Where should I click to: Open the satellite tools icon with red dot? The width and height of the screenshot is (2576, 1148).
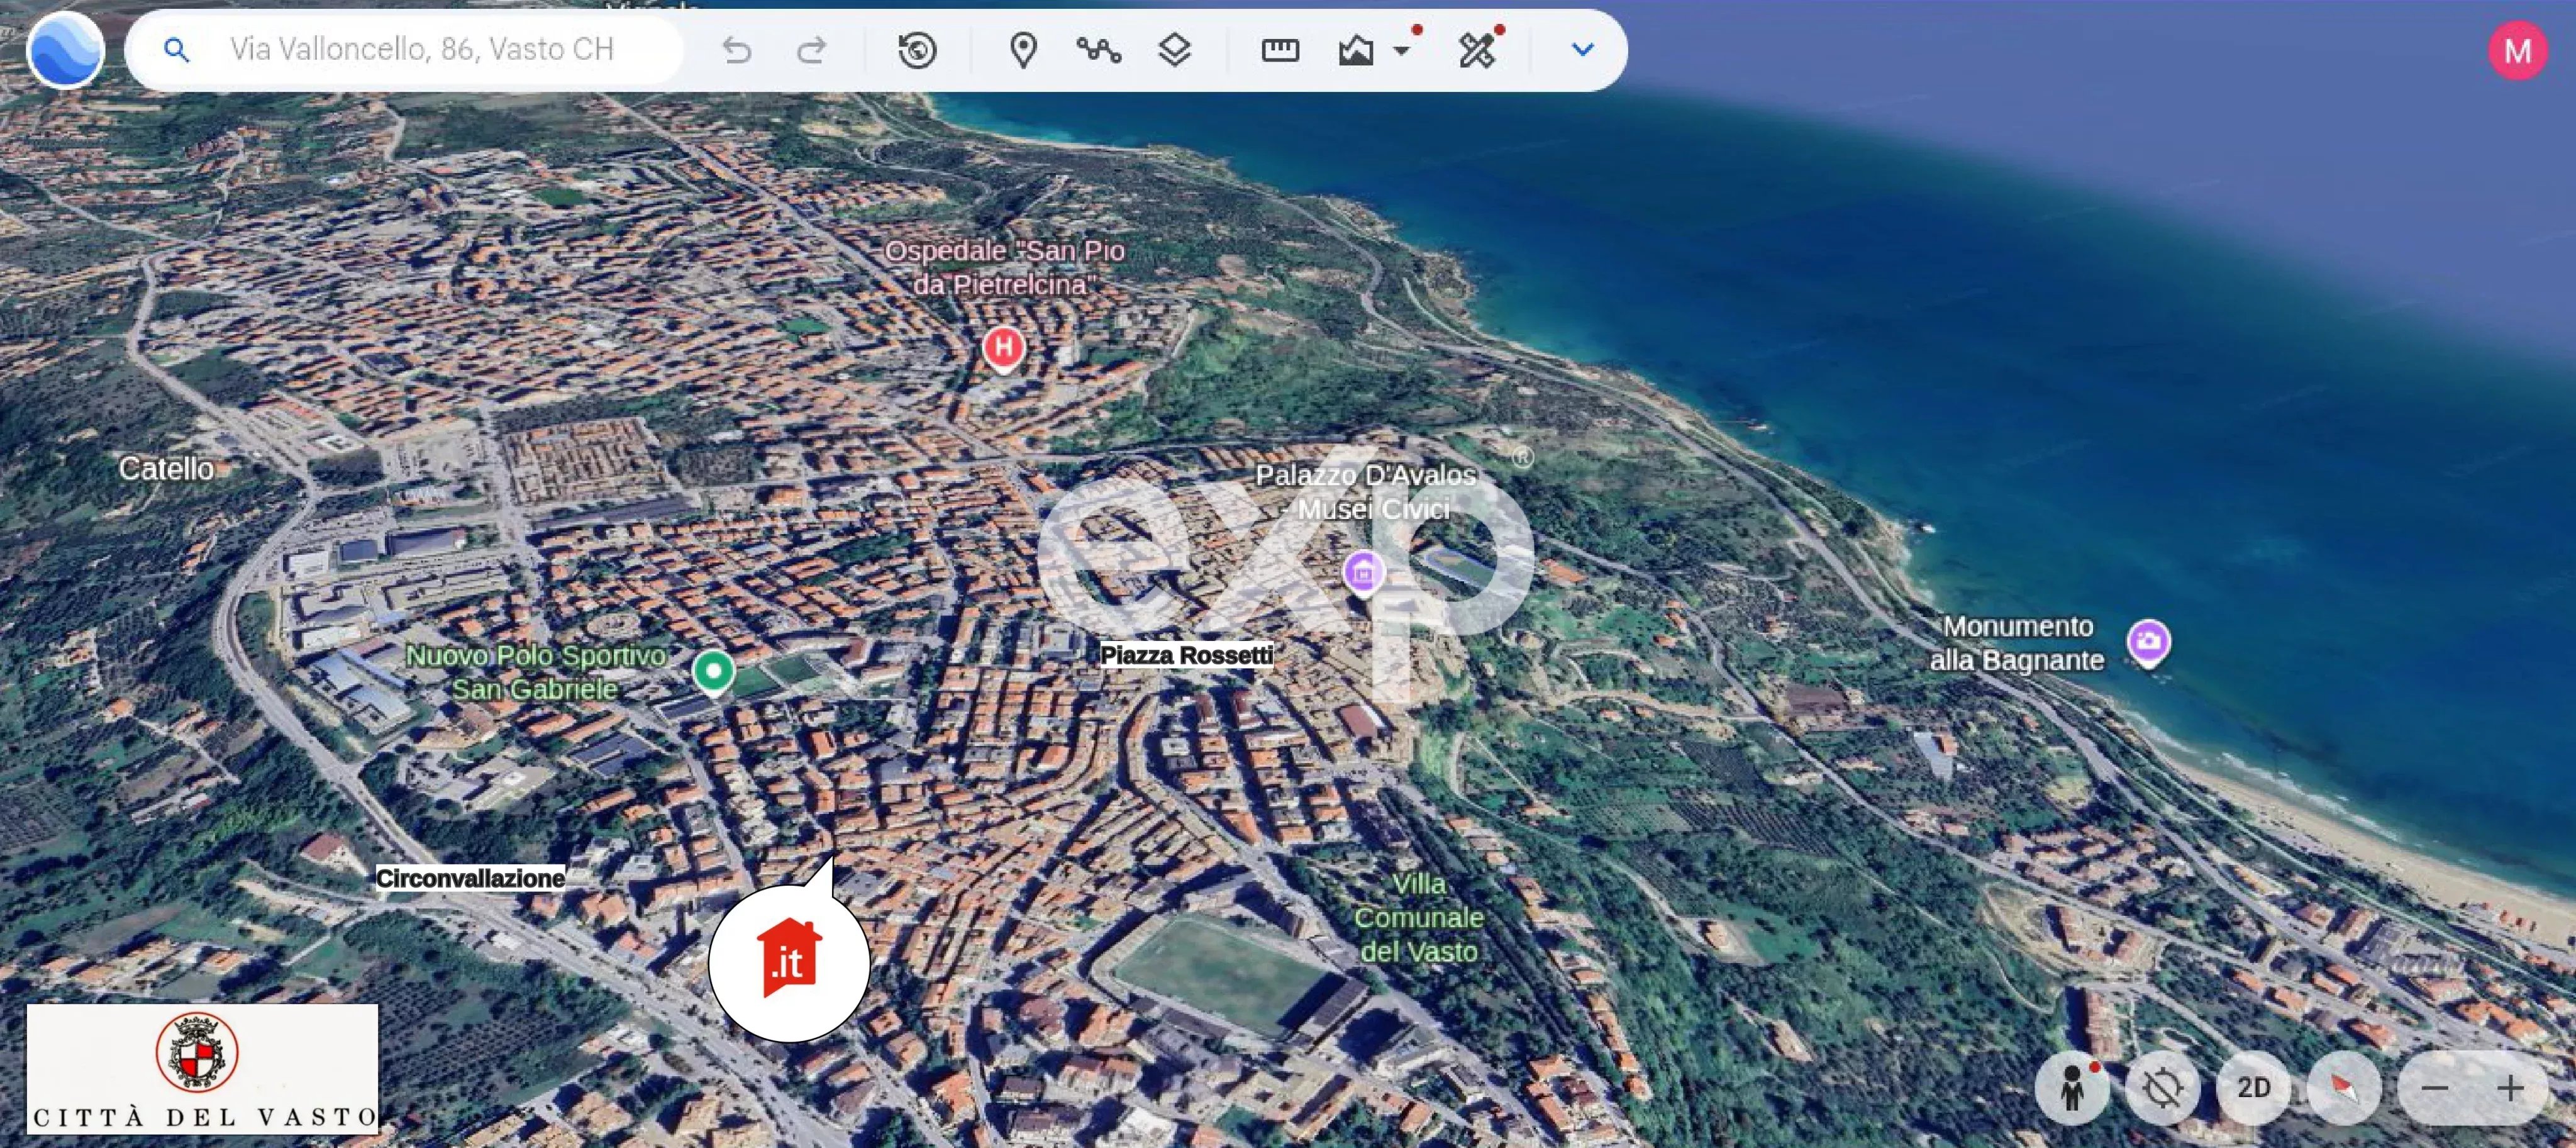(1477, 49)
